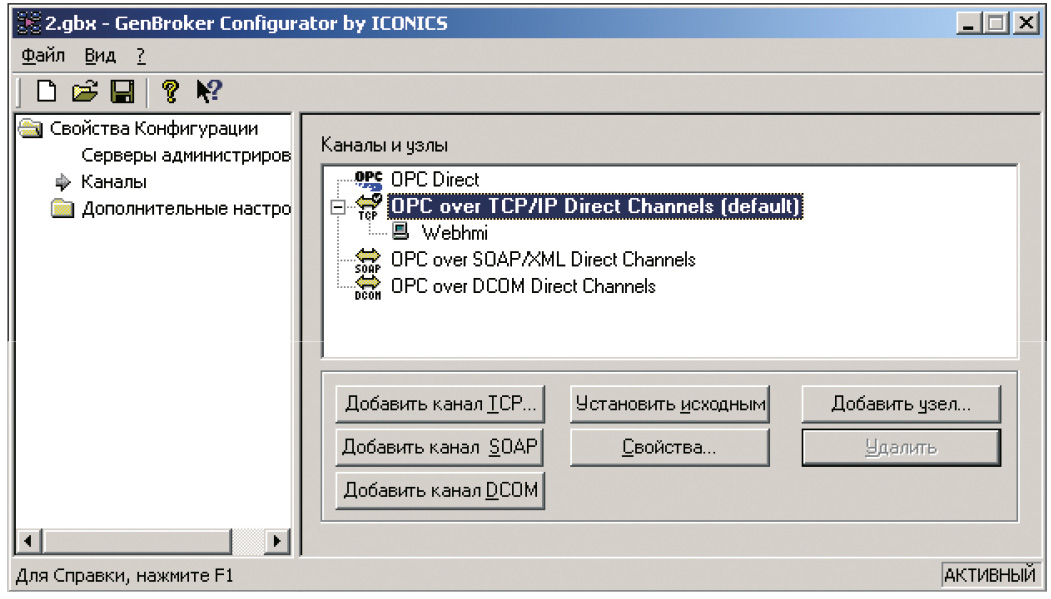Click the horizontal scrollbar thumb in left pane
Screen dimensions: 1051x599
pos(137,540)
